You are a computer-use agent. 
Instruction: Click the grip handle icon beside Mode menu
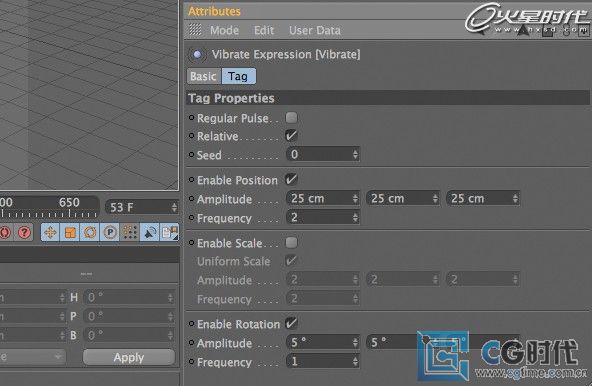[x=195, y=30]
